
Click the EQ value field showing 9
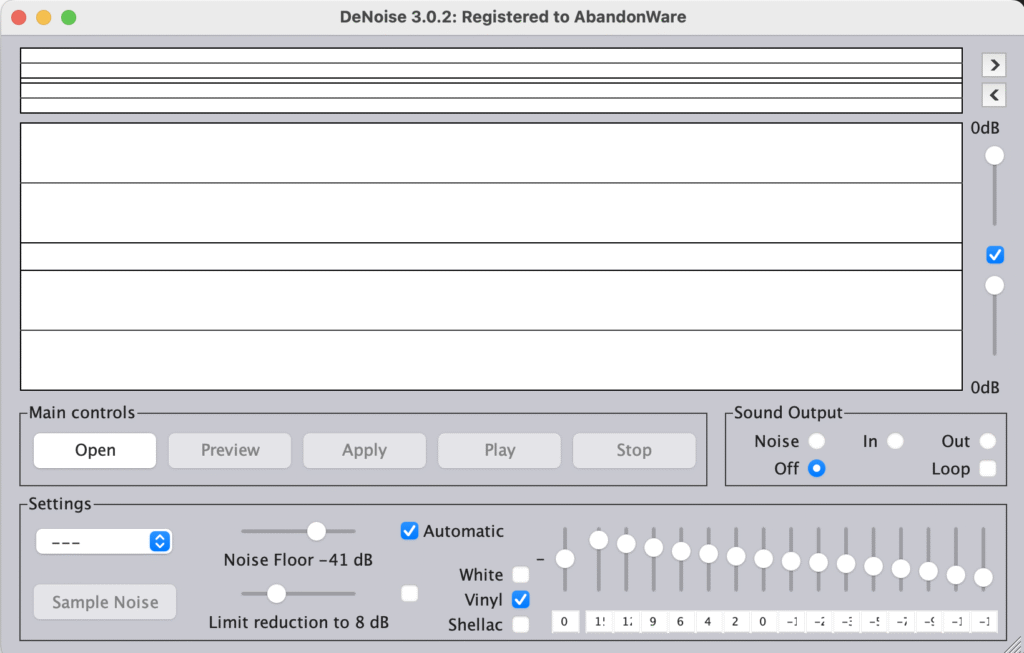tap(654, 622)
